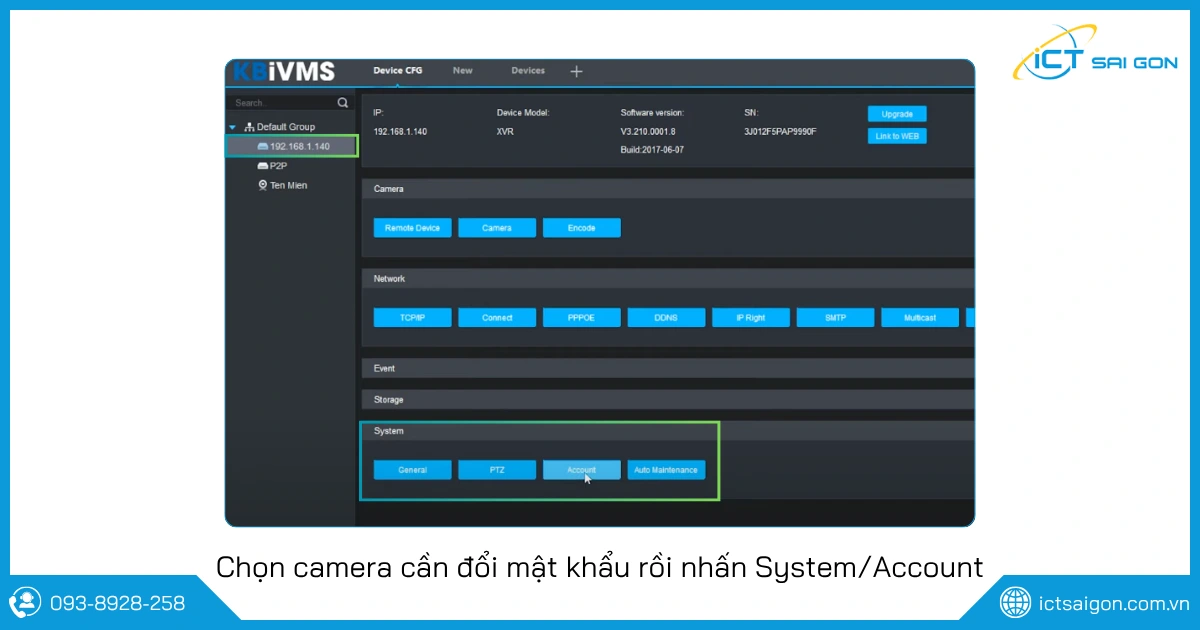Open SMTP settings
The image size is (1200, 630).
836,318
